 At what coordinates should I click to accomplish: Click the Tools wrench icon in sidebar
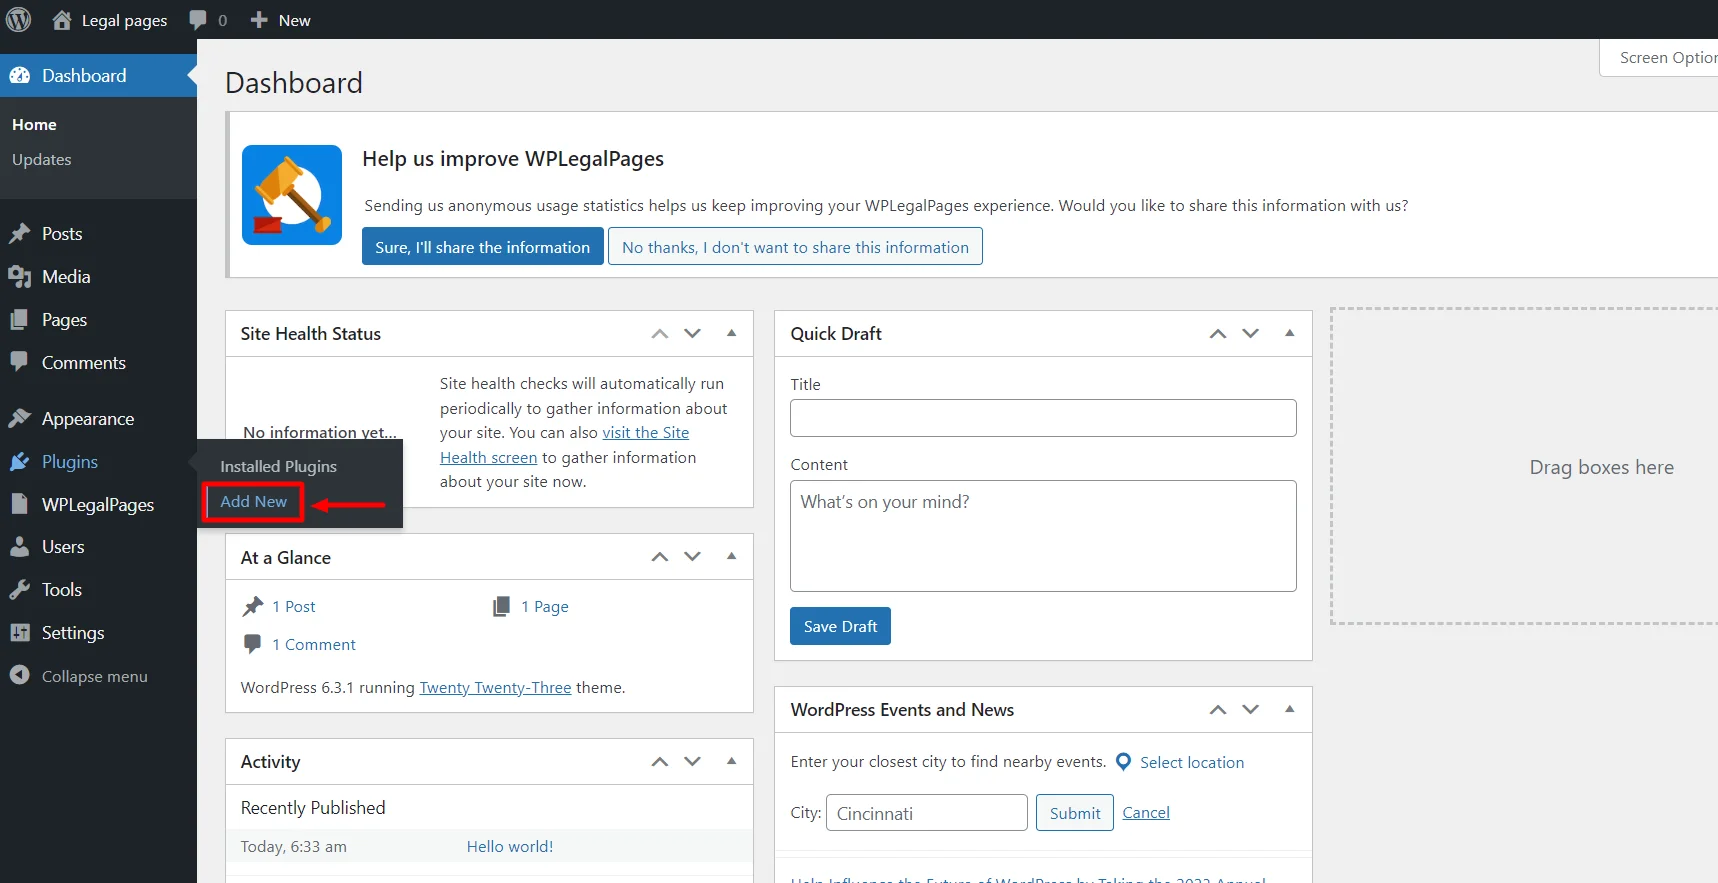20,590
